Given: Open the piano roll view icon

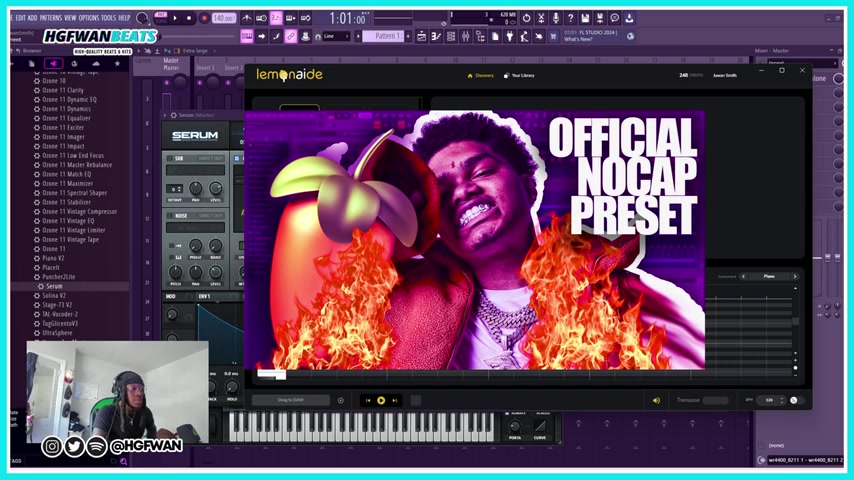Looking at the screenshot, I should [436, 36].
